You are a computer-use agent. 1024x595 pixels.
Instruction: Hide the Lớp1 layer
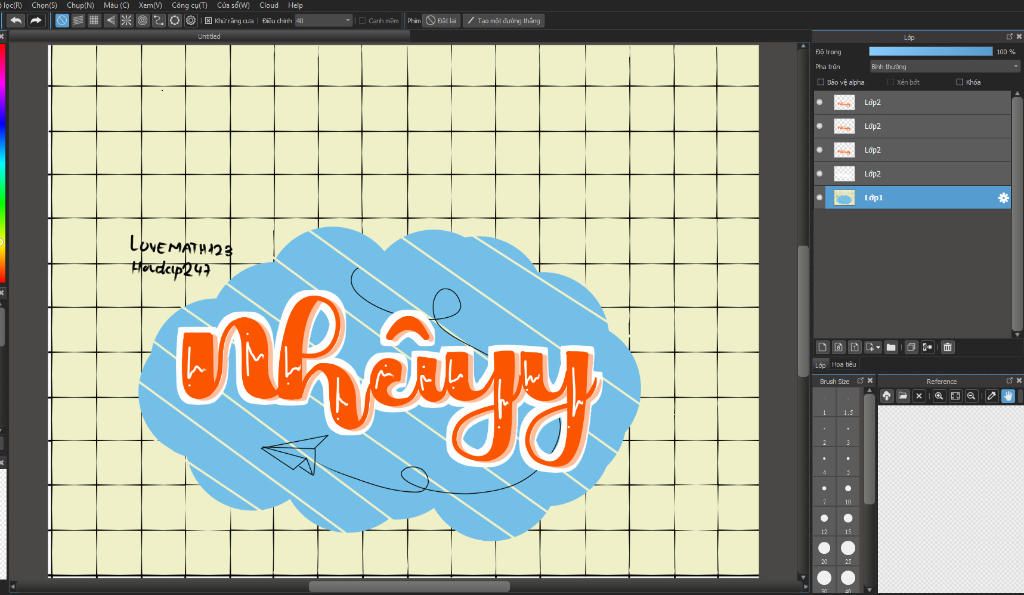820,197
